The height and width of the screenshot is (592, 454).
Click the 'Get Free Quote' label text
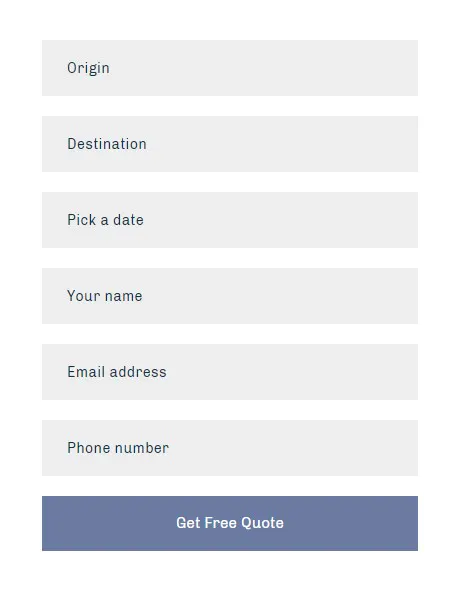click(230, 523)
